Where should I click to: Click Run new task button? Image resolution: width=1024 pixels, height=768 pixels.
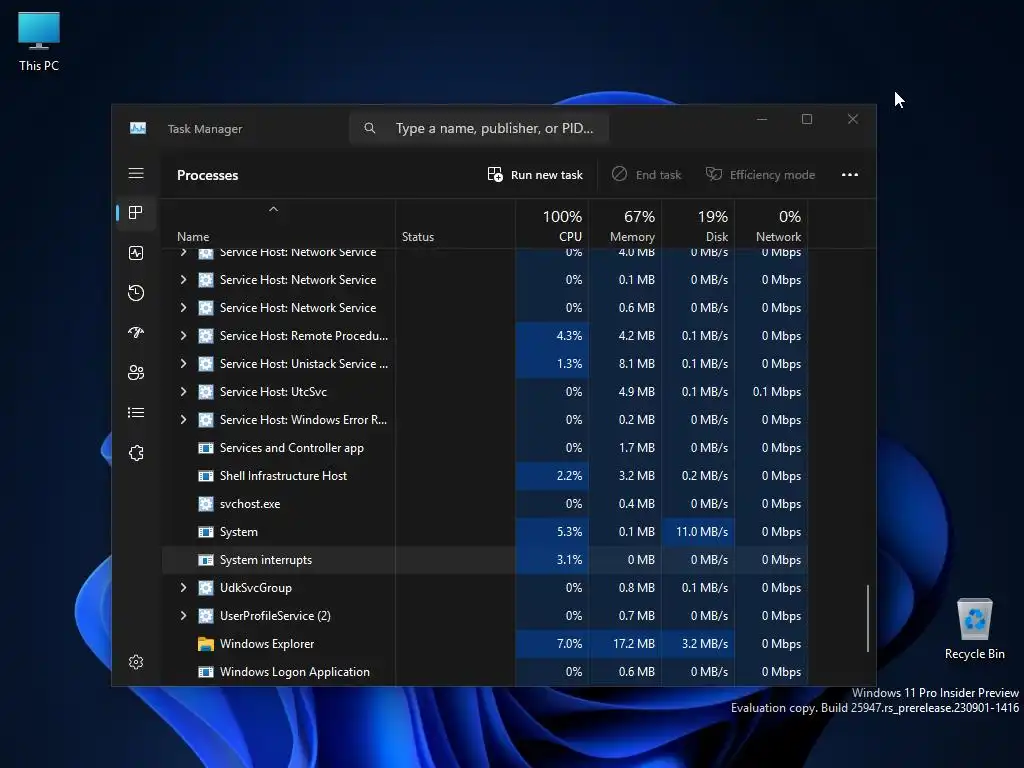coord(535,175)
